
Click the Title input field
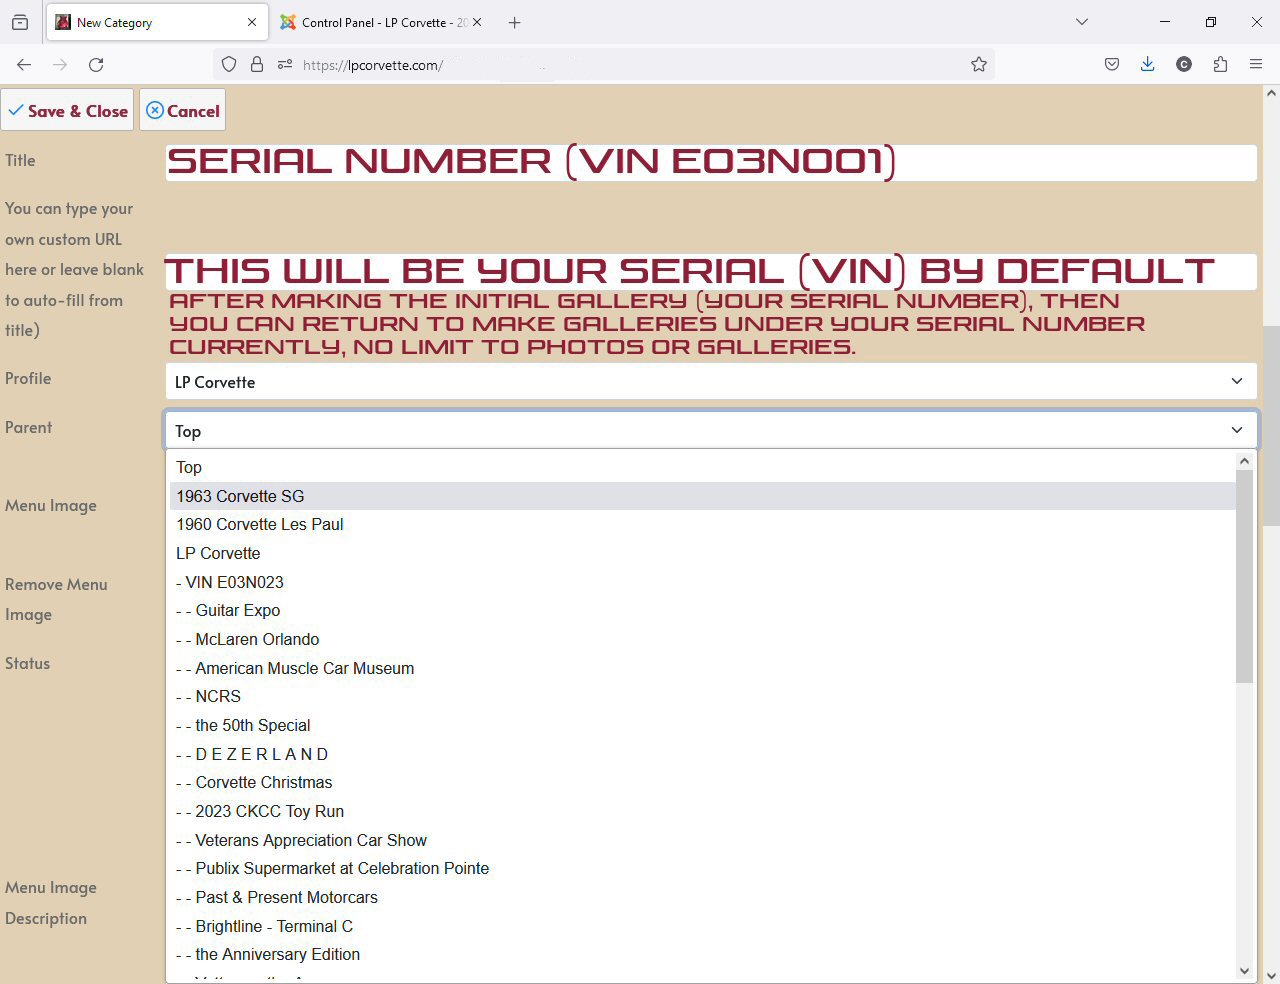pyautogui.click(x=711, y=162)
